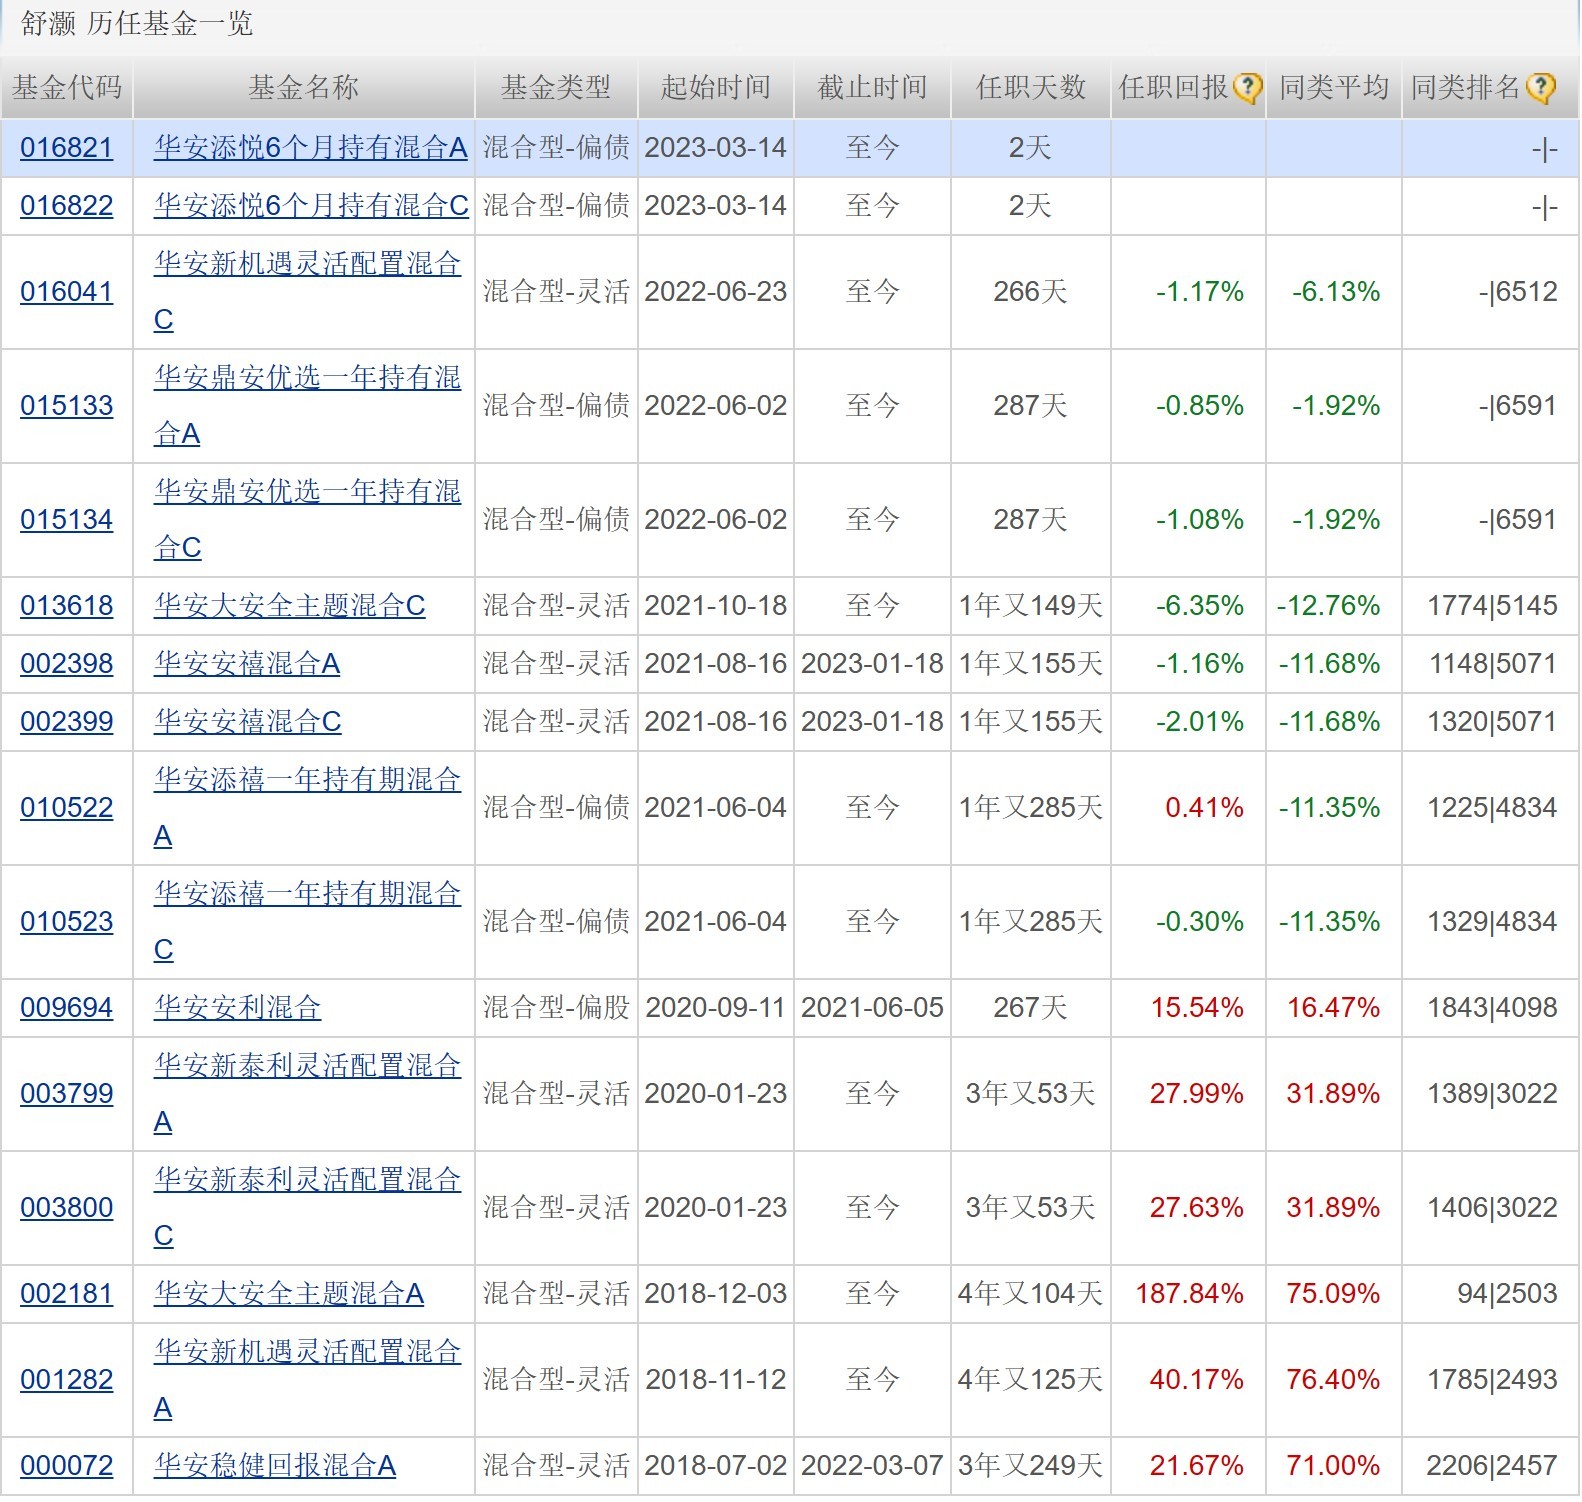
Task: Open 华安鼎安优选一年持有混合A link
Action: (x=307, y=406)
